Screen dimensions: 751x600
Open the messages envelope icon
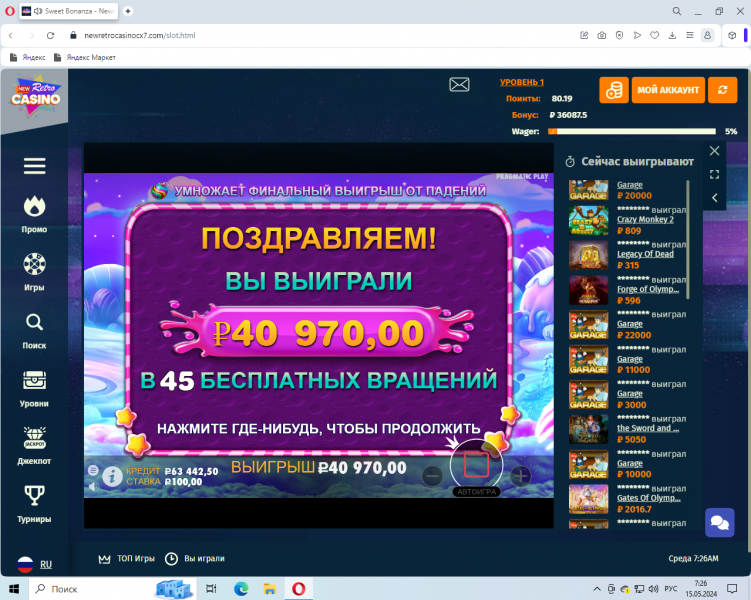tap(459, 85)
